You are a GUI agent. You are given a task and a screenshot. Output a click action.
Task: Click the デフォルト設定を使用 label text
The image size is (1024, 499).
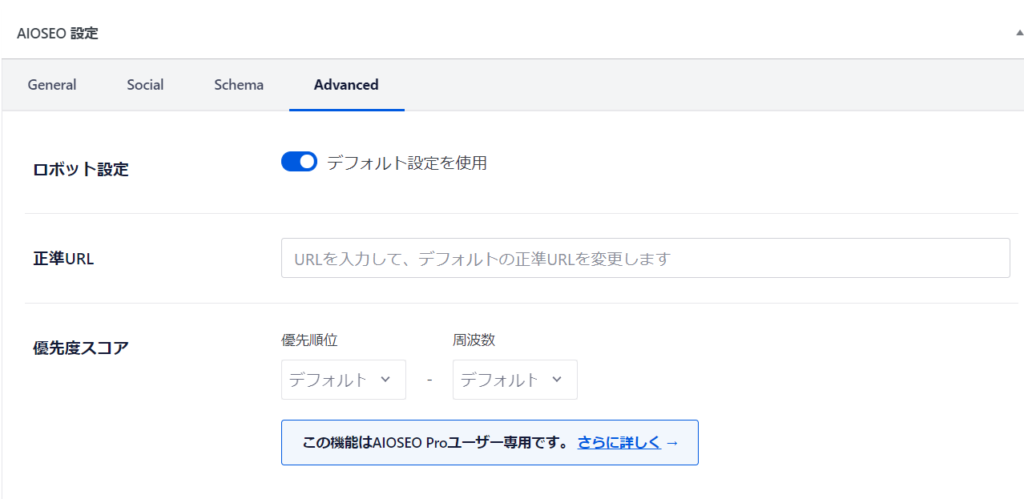pyautogui.click(x=406, y=163)
